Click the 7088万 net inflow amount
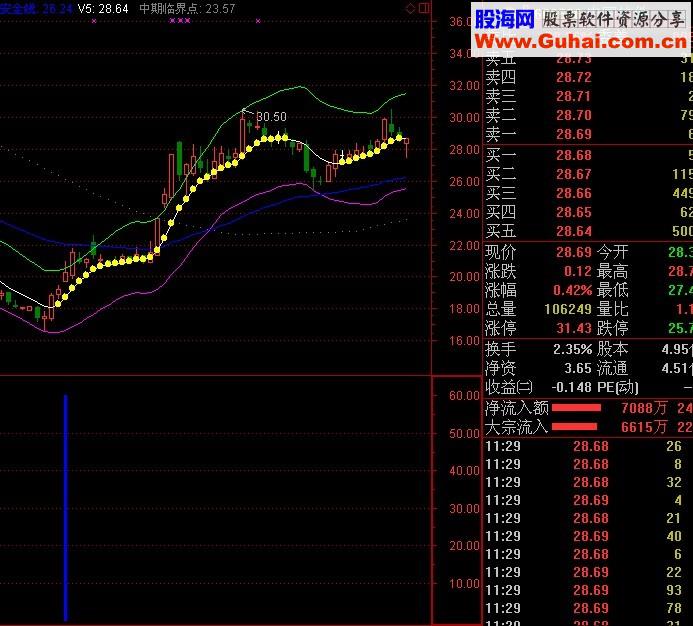 (644, 408)
